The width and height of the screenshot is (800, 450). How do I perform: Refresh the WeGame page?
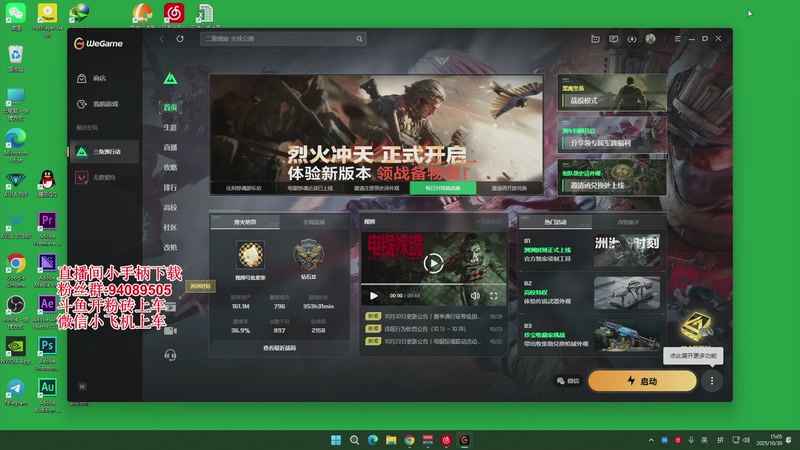180,39
